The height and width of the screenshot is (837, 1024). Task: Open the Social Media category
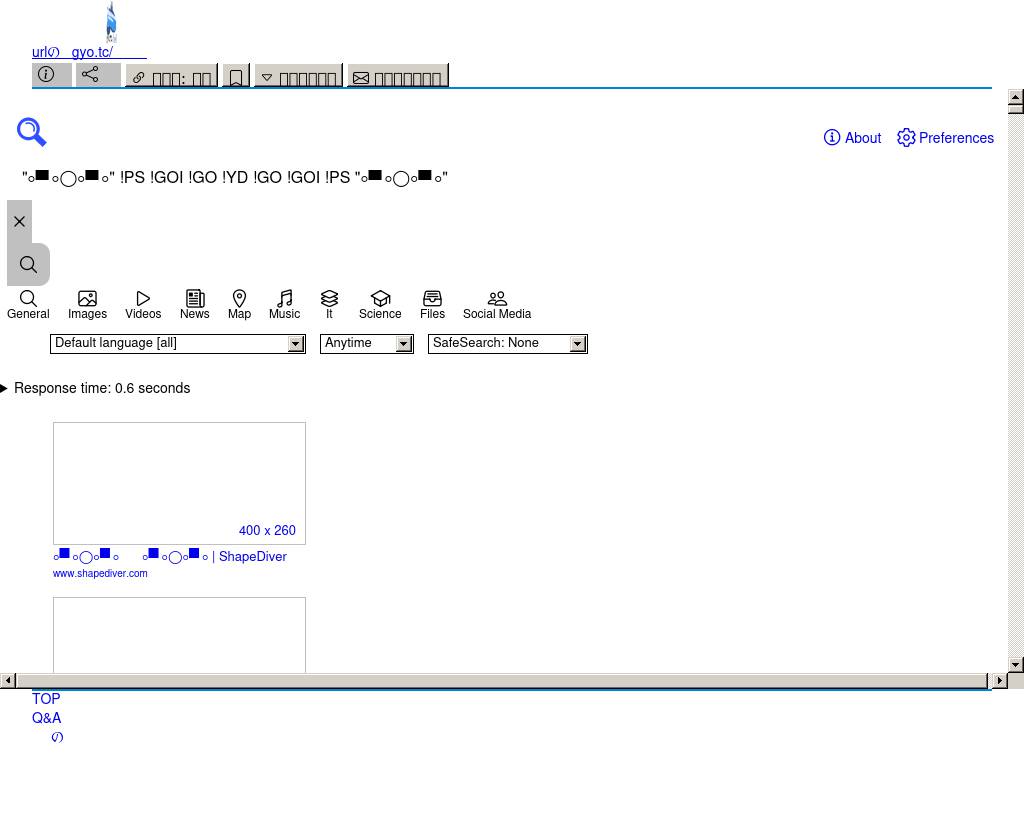pos(497,305)
